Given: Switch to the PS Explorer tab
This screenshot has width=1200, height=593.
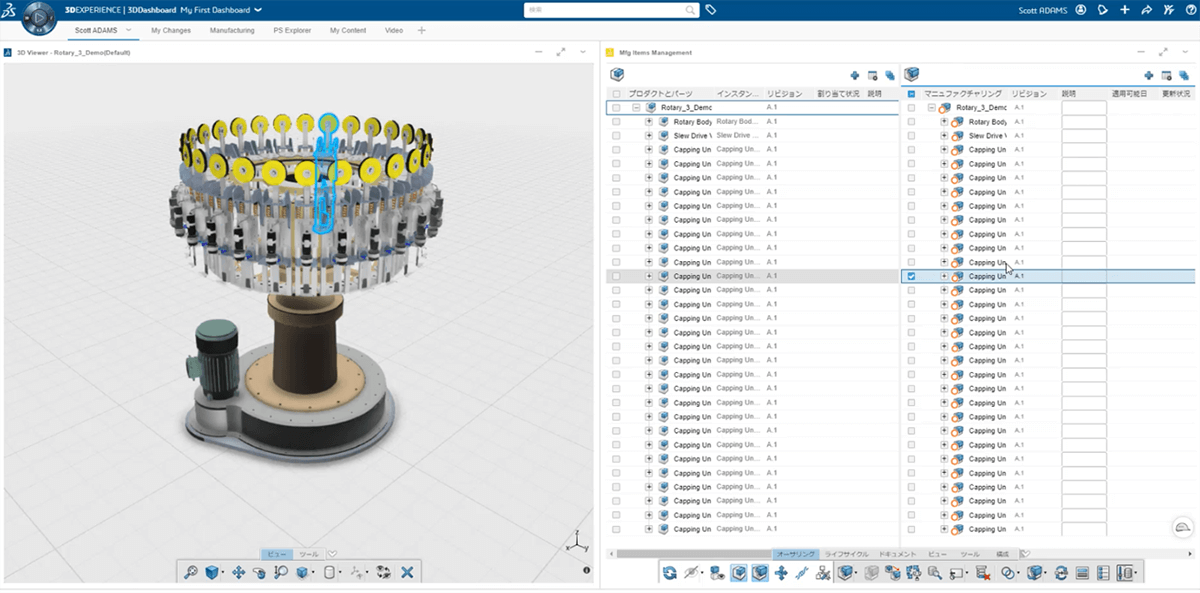Looking at the screenshot, I should (x=292, y=30).
